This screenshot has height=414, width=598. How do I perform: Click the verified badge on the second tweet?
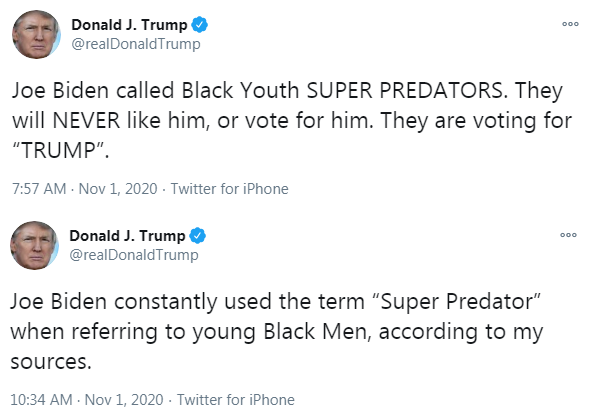click(x=197, y=236)
